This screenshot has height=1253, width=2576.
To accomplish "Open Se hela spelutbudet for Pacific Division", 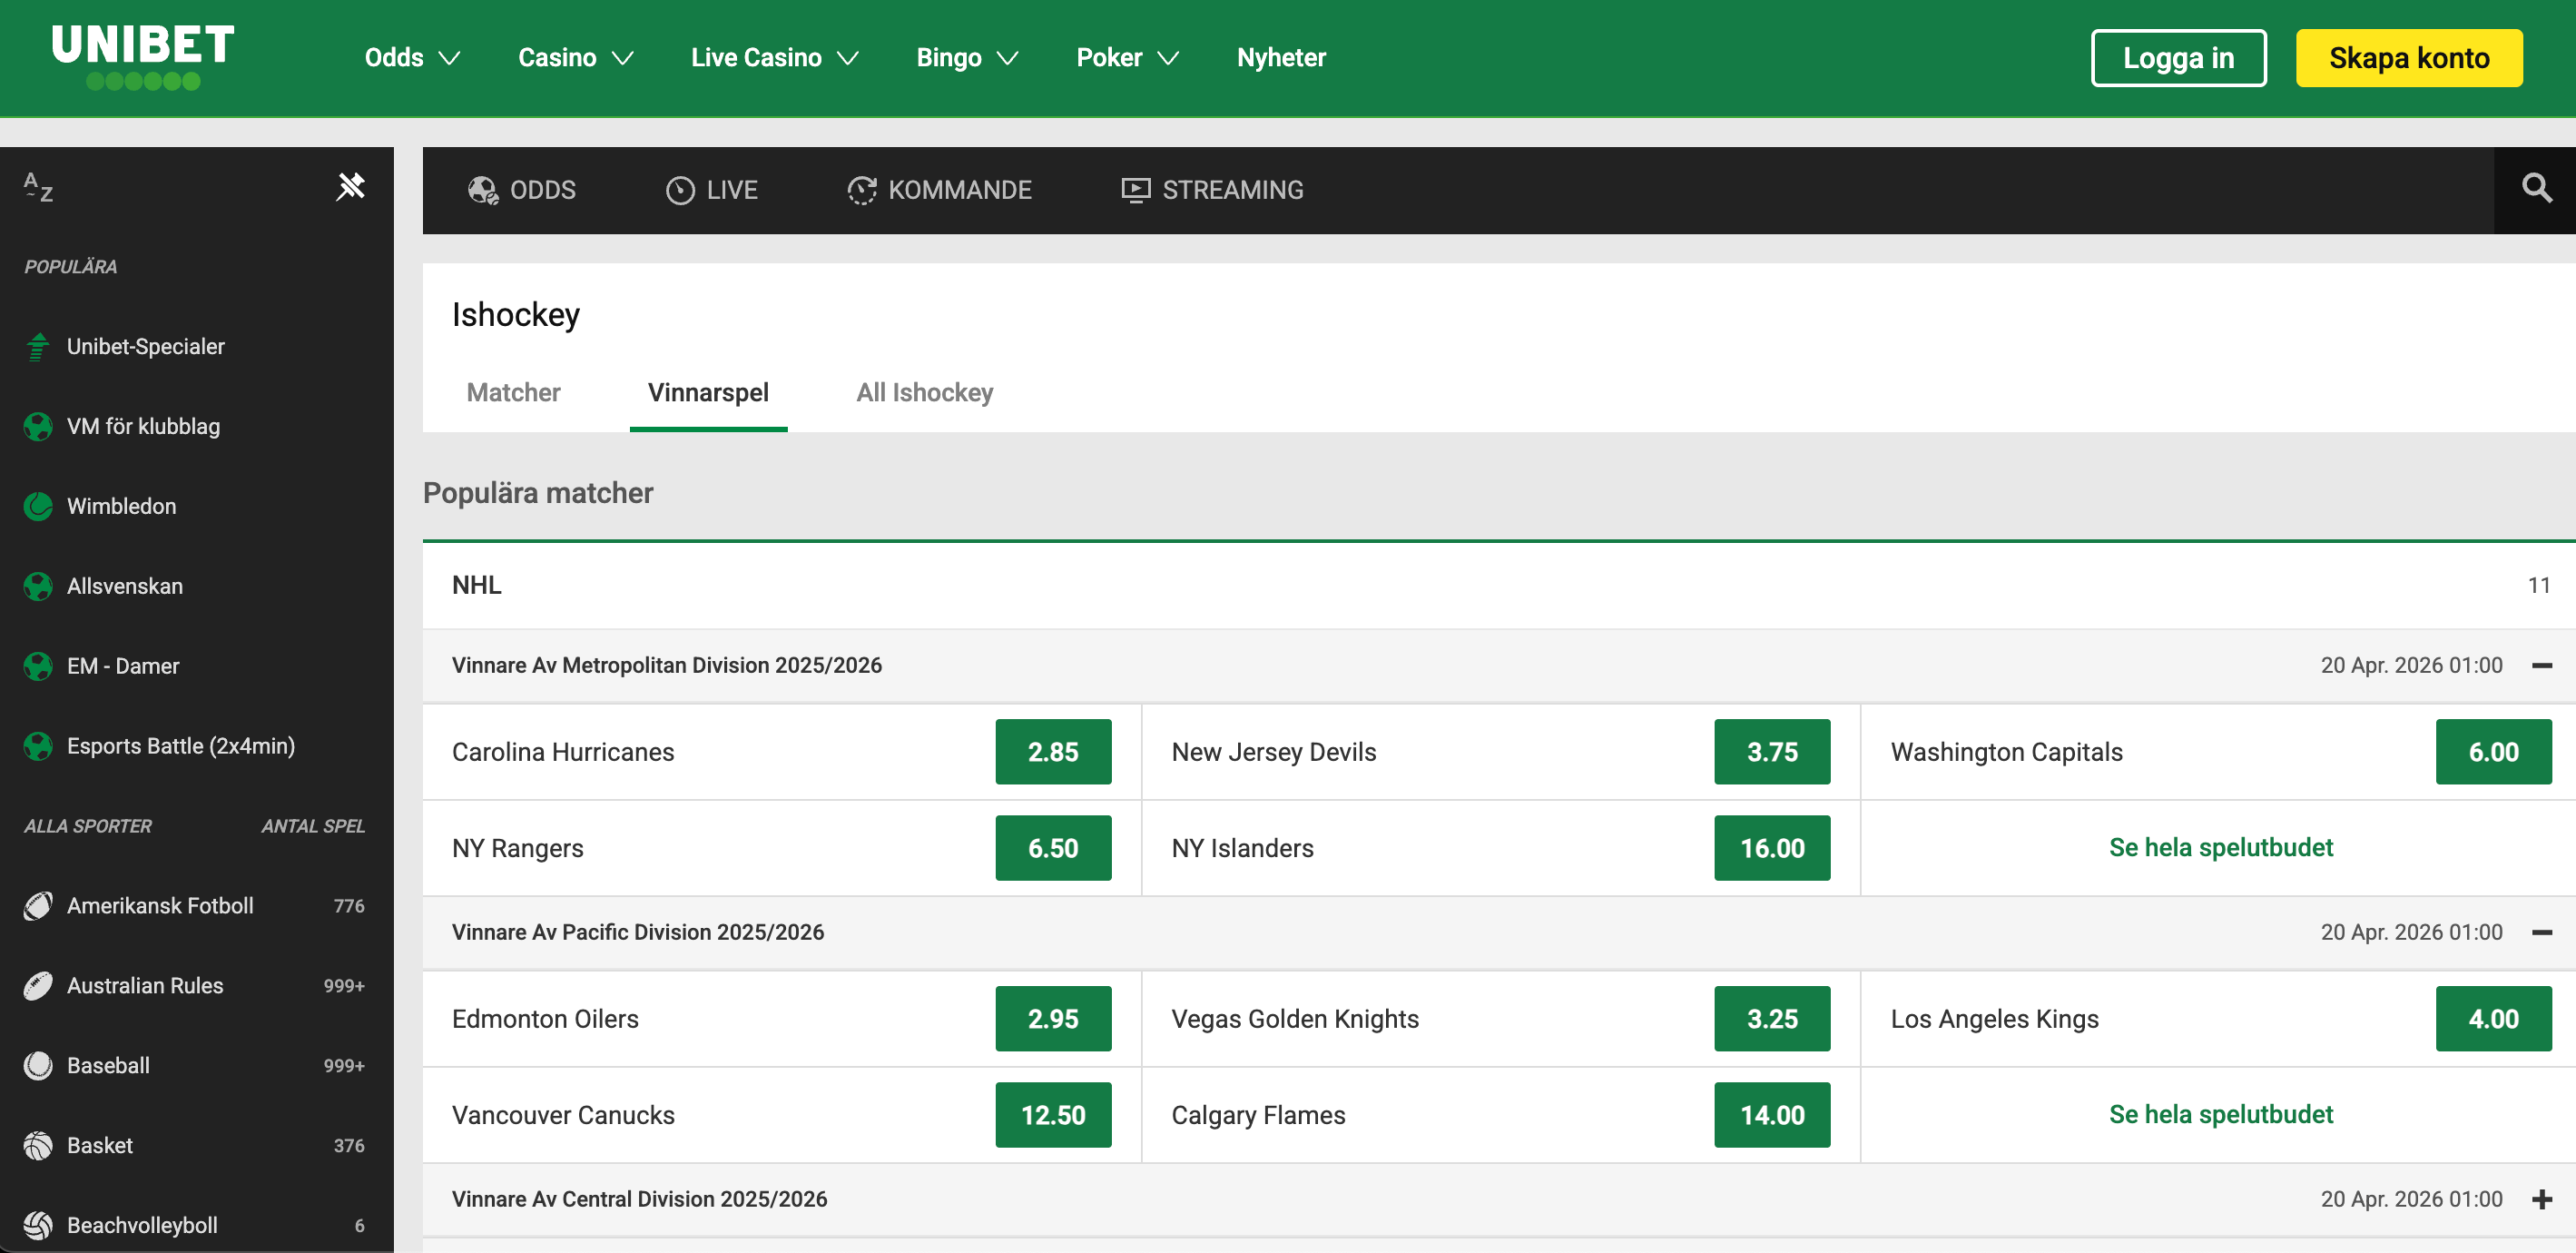I will pos(2220,1115).
